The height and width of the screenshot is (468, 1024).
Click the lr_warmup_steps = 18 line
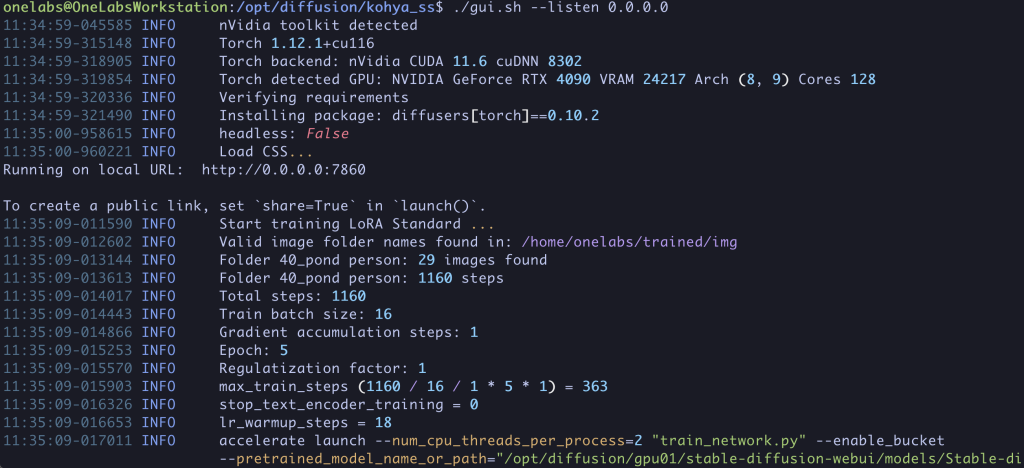(x=306, y=422)
